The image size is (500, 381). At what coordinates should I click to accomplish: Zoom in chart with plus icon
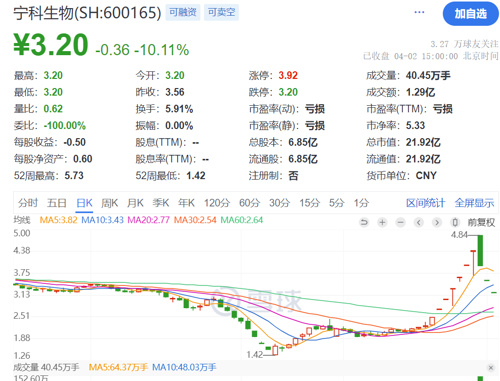[x=382, y=222]
